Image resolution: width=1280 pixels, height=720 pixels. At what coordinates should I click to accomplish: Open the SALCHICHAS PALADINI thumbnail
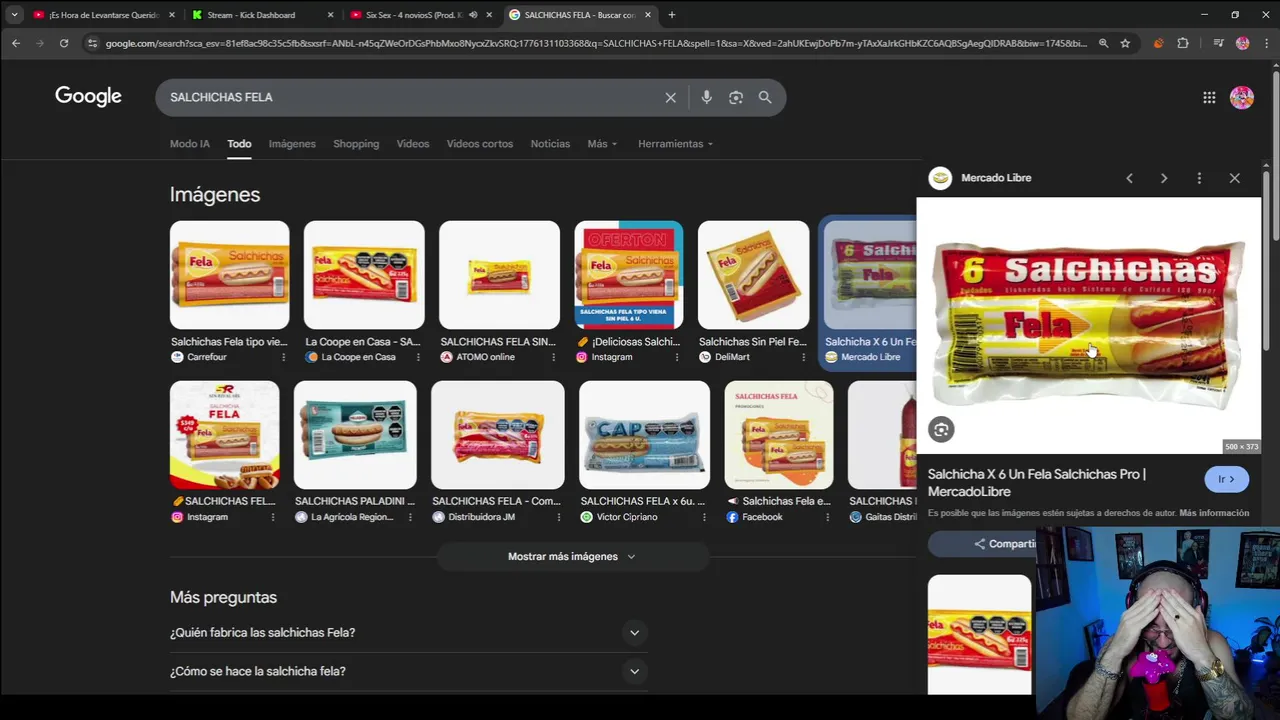[x=355, y=435]
